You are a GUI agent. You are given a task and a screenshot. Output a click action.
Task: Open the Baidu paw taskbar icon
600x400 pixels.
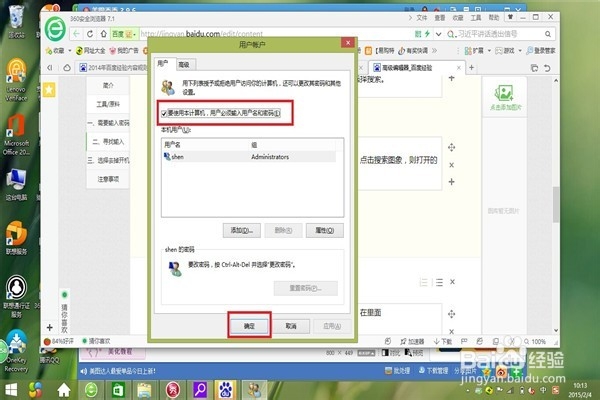tap(225, 390)
